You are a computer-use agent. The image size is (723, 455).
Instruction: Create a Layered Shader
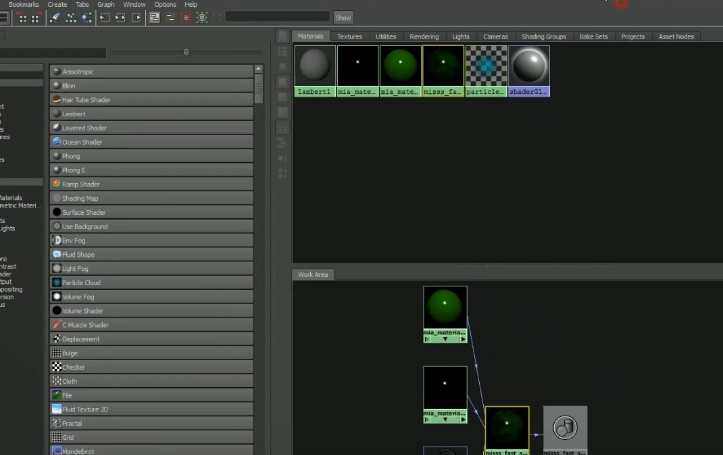(152, 128)
